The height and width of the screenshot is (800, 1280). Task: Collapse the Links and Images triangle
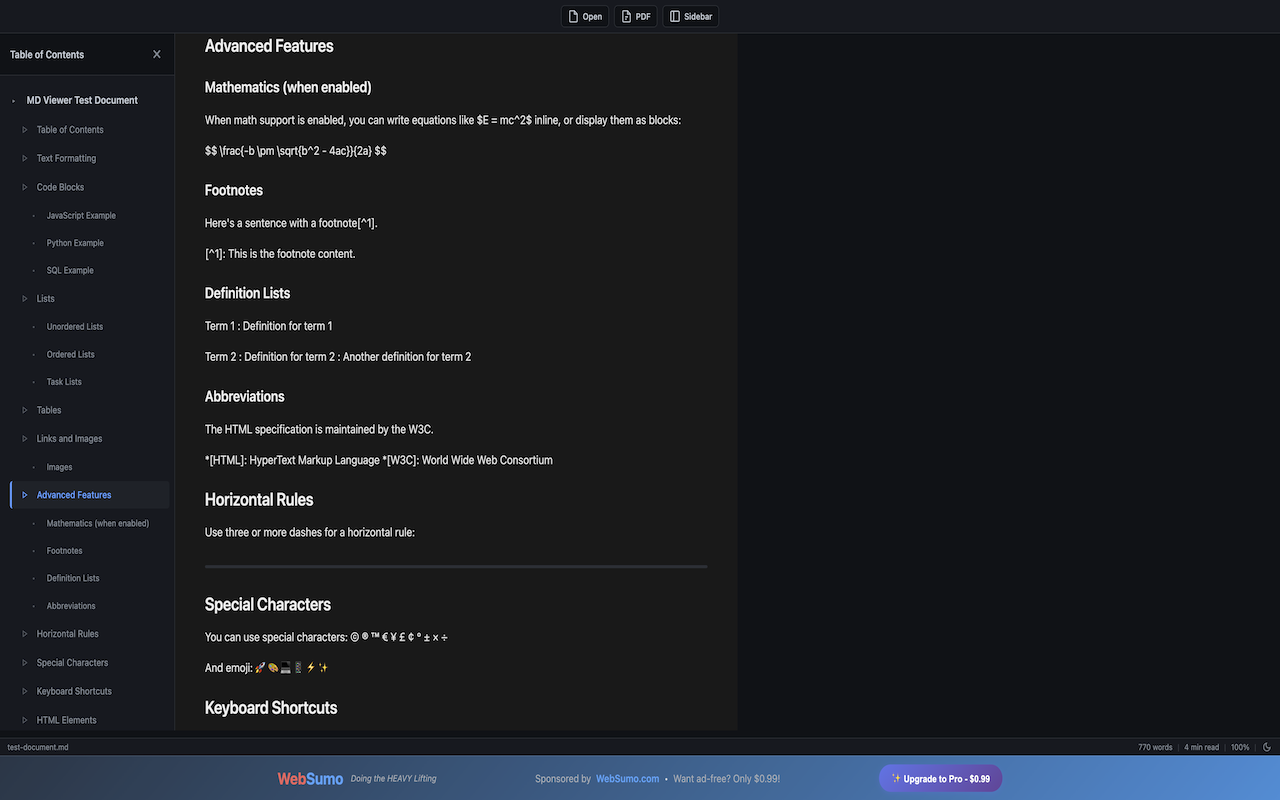coord(25,438)
